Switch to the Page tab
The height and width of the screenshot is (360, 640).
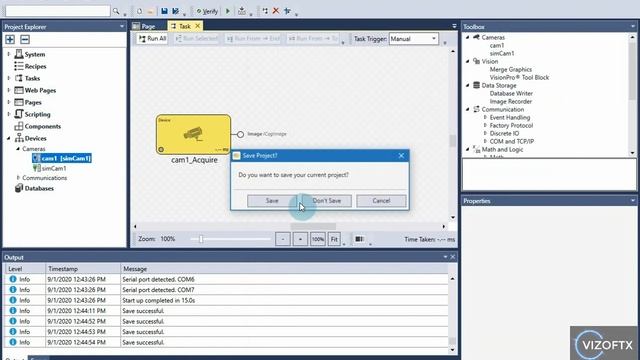[x=144, y=26]
